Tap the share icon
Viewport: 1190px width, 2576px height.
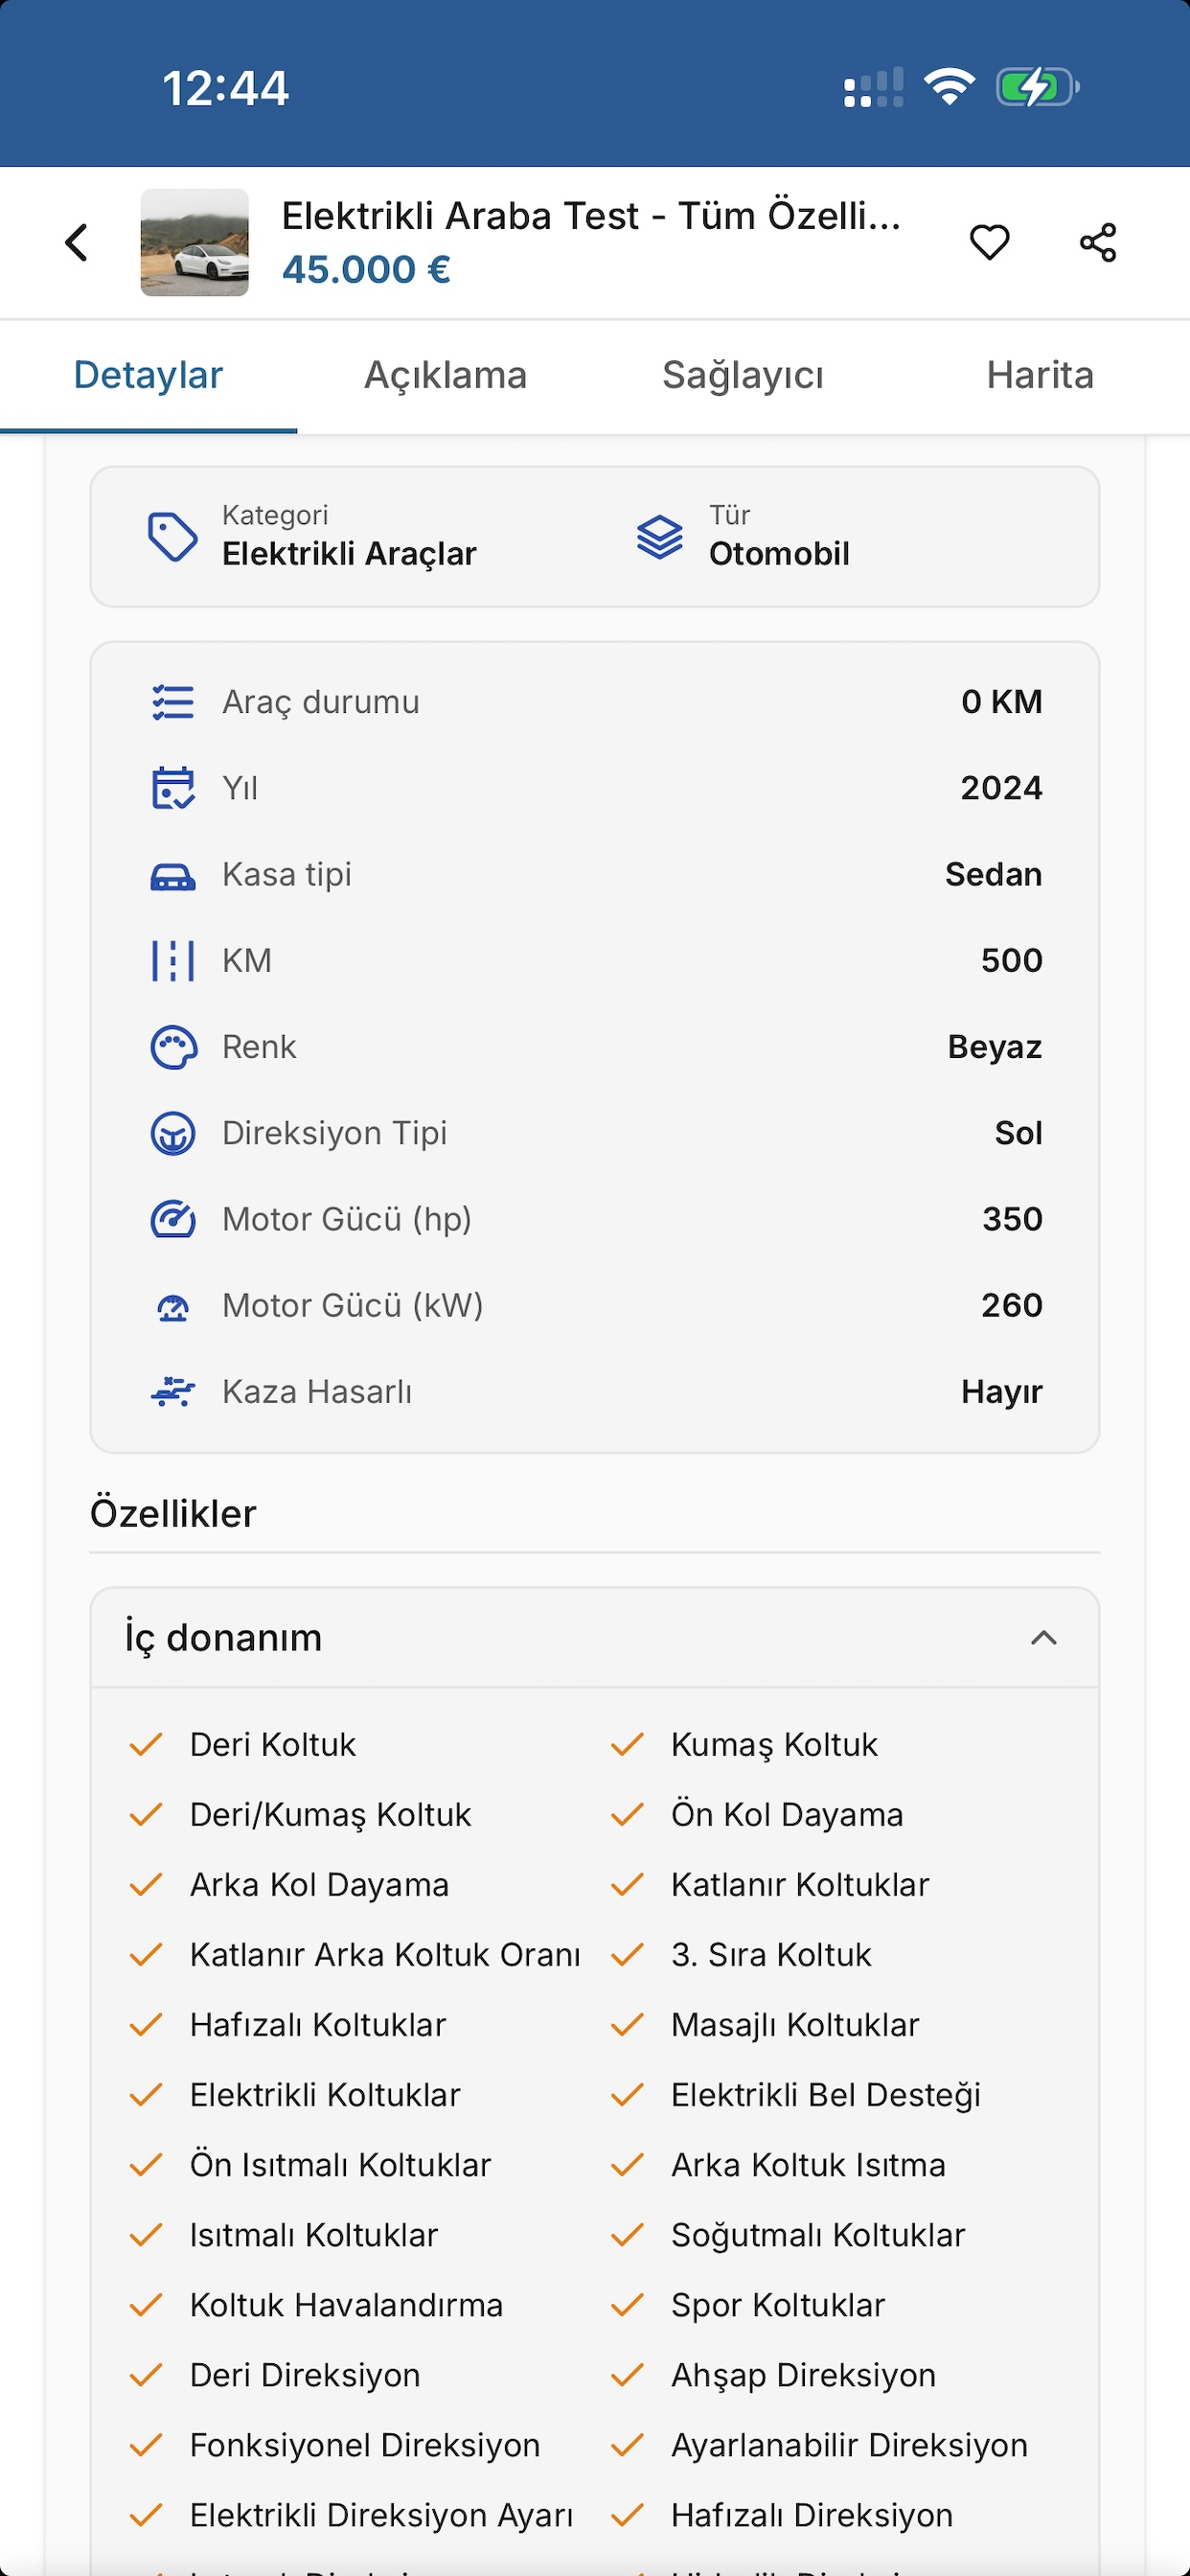point(1097,242)
